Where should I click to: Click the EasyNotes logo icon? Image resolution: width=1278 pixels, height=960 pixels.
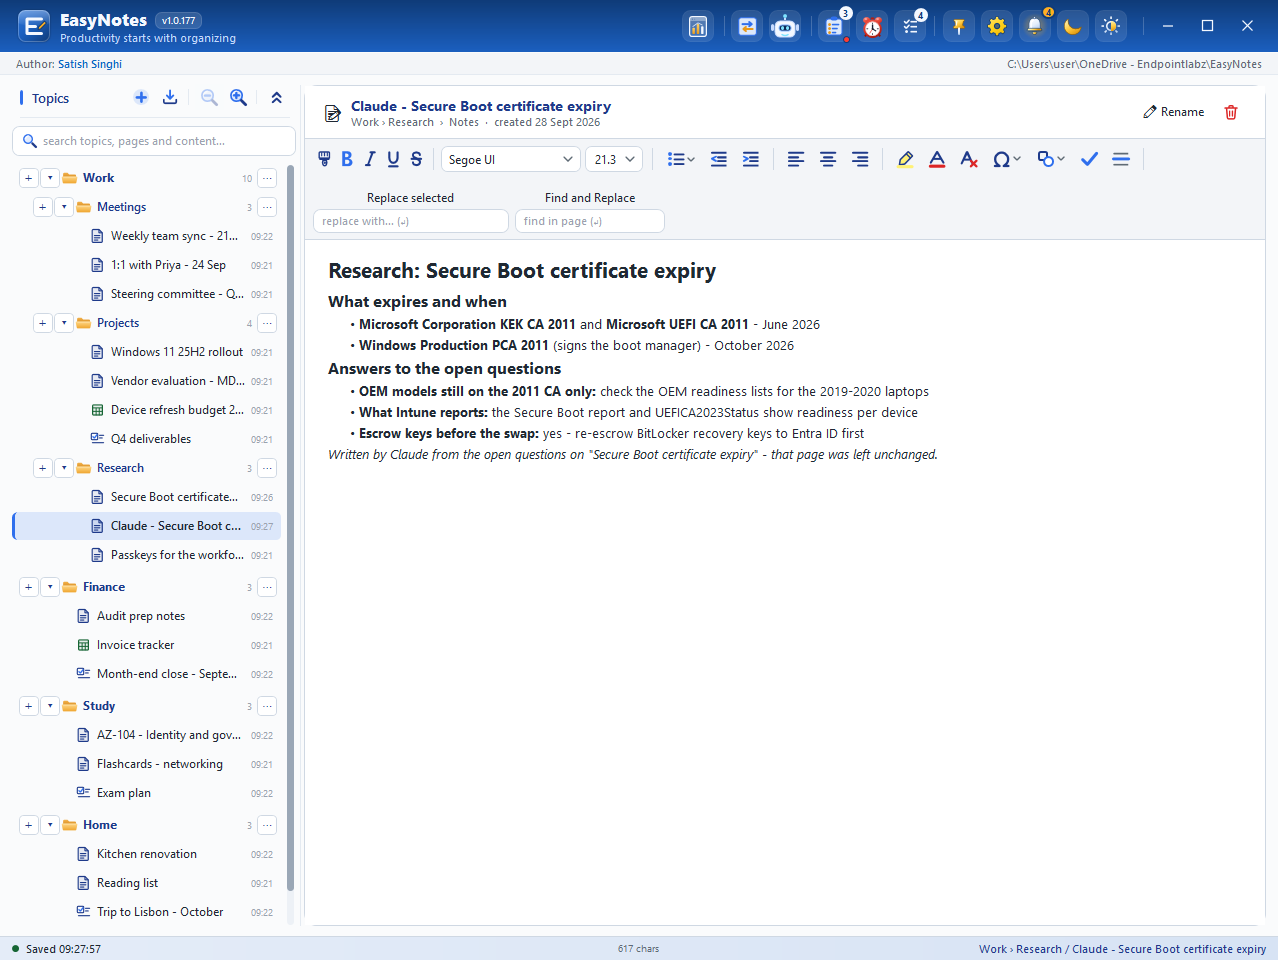34,26
